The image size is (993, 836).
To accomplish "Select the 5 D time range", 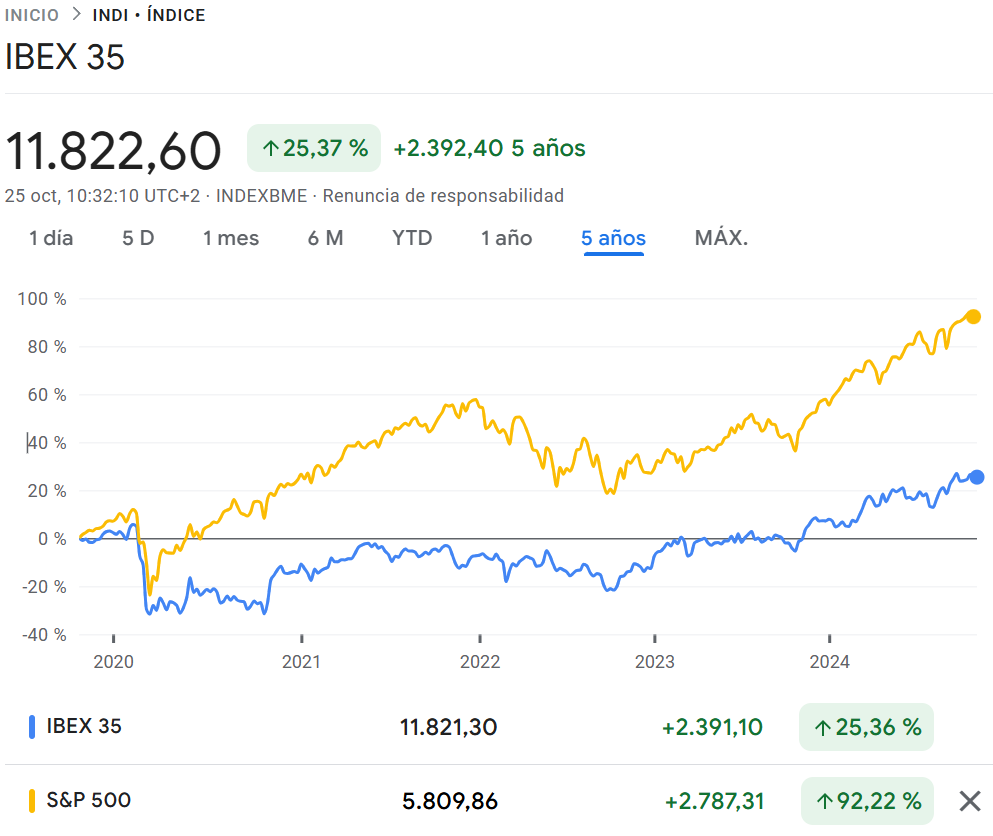I will click(138, 238).
